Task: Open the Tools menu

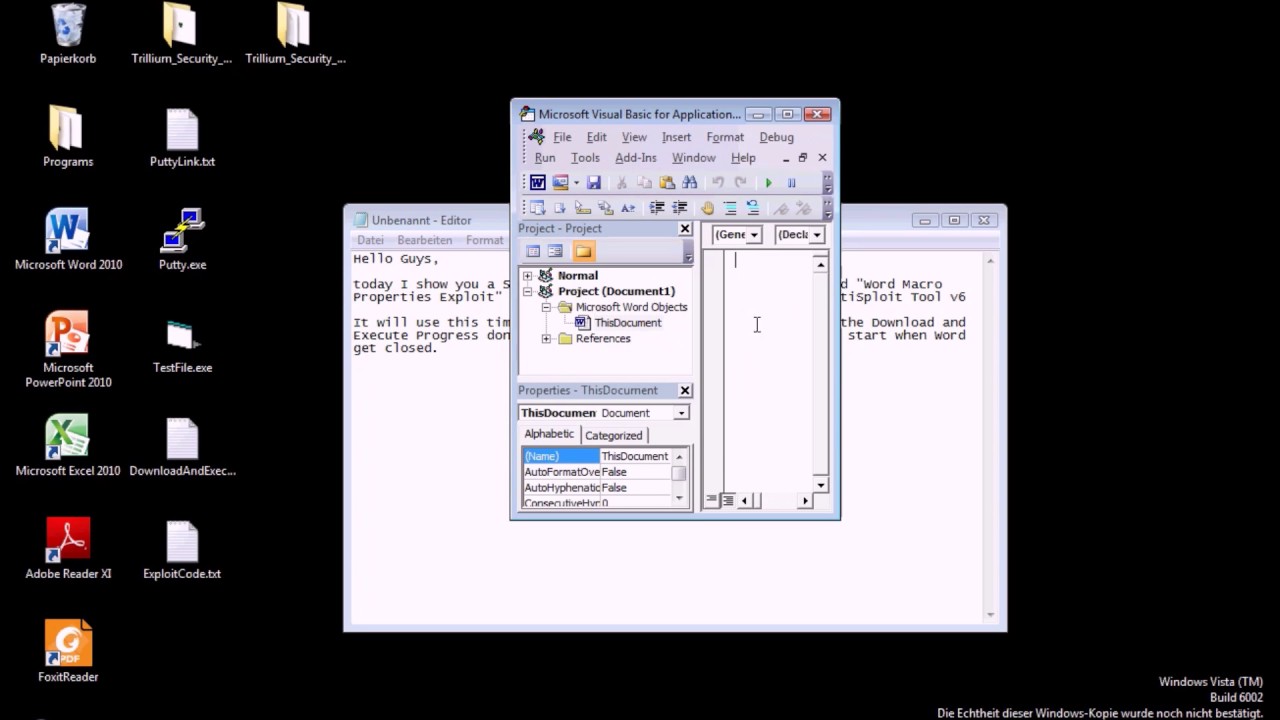Action: pyautogui.click(x=585, y=158)
